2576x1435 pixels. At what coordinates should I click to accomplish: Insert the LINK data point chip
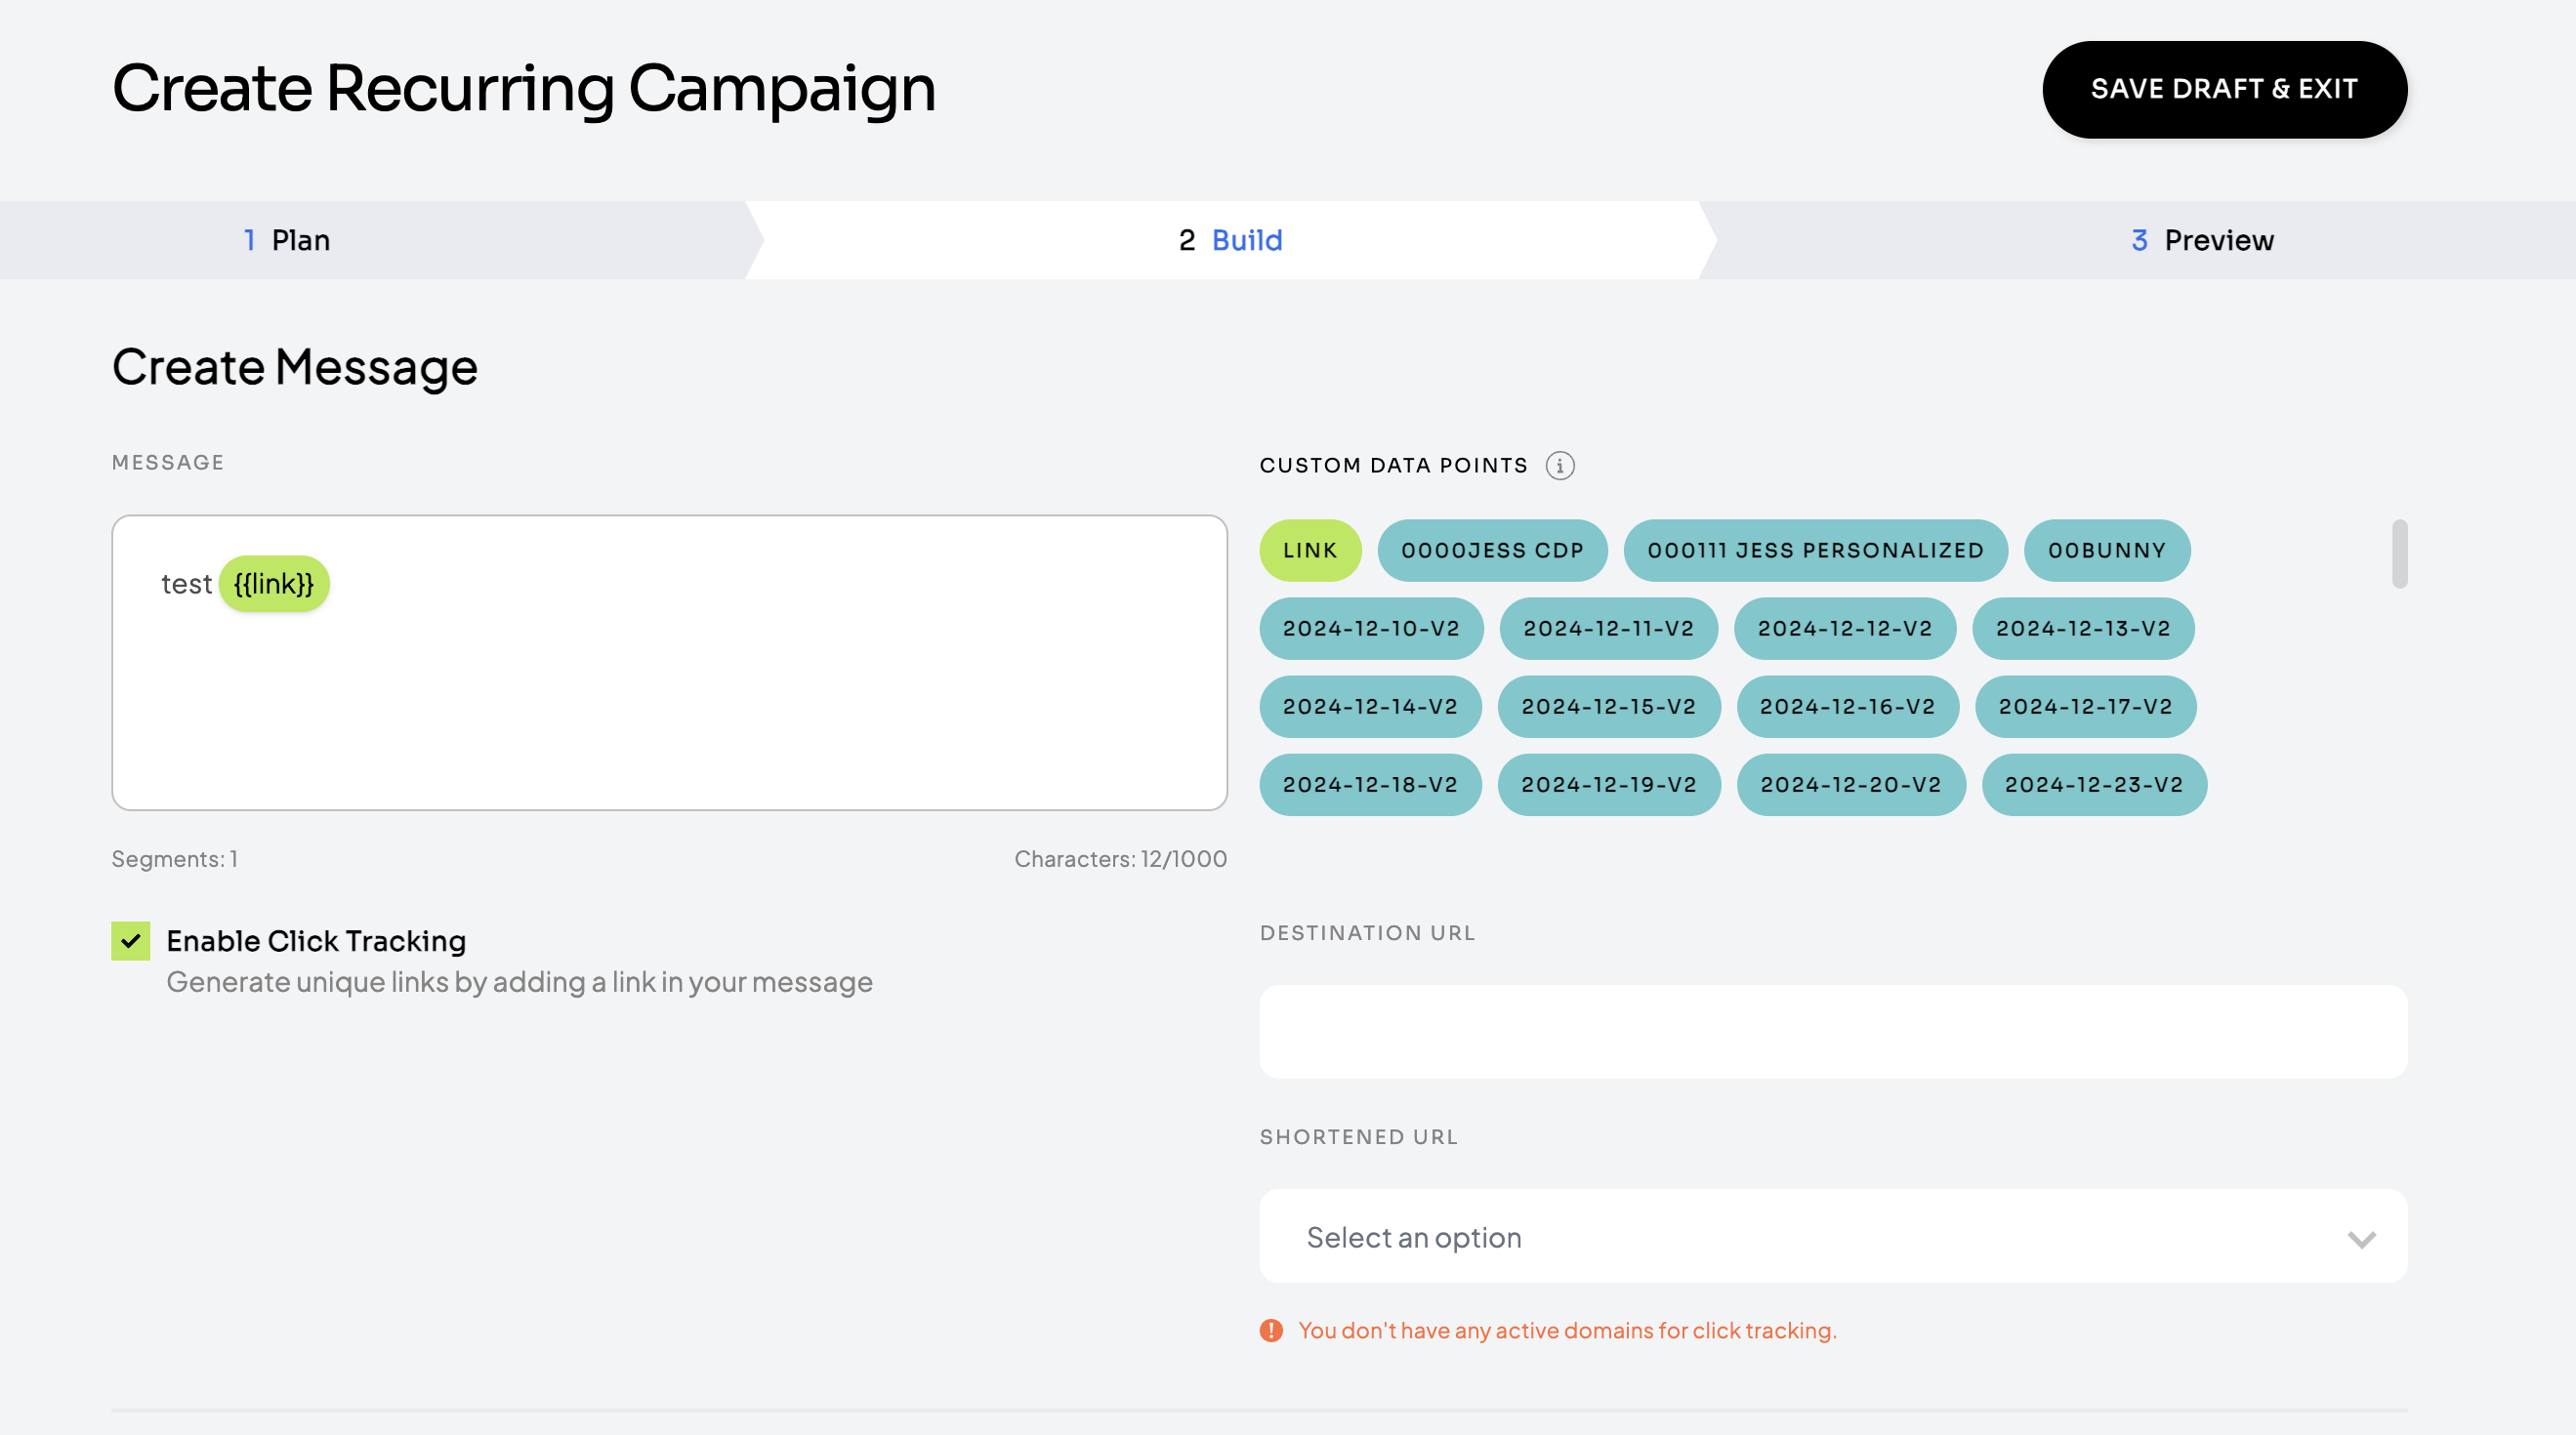1309,550
